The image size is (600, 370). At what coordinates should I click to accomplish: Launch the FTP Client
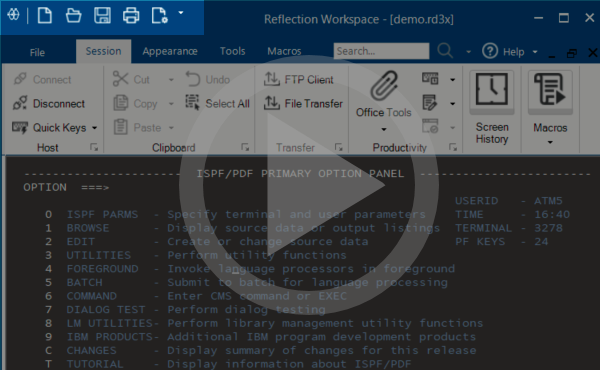[x=298, y=79]
